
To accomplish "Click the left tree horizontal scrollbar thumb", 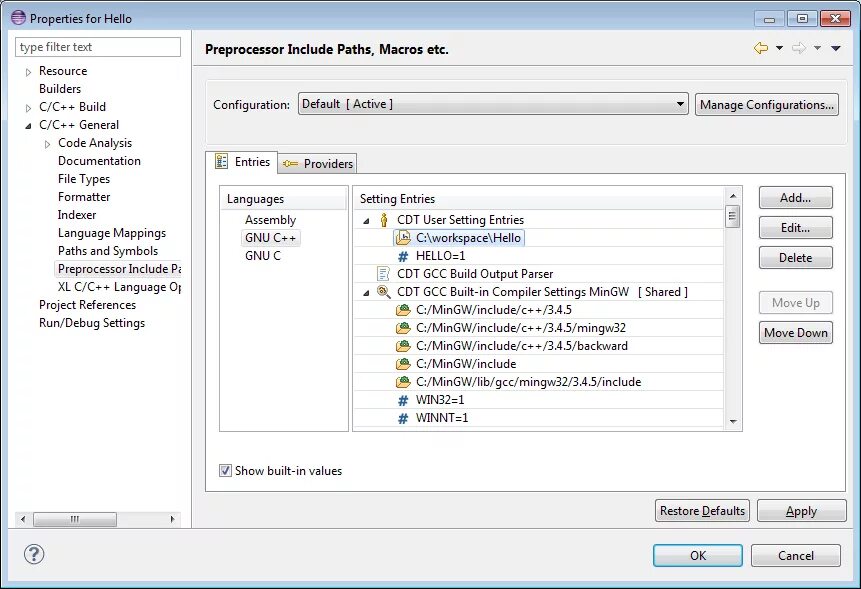I will tap(75, 519).
